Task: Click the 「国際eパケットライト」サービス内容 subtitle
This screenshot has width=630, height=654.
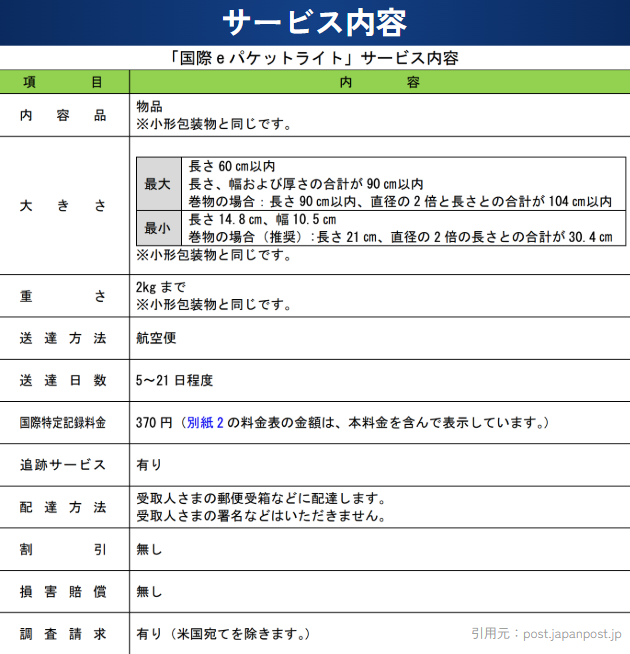Action: tap(315, 58)
